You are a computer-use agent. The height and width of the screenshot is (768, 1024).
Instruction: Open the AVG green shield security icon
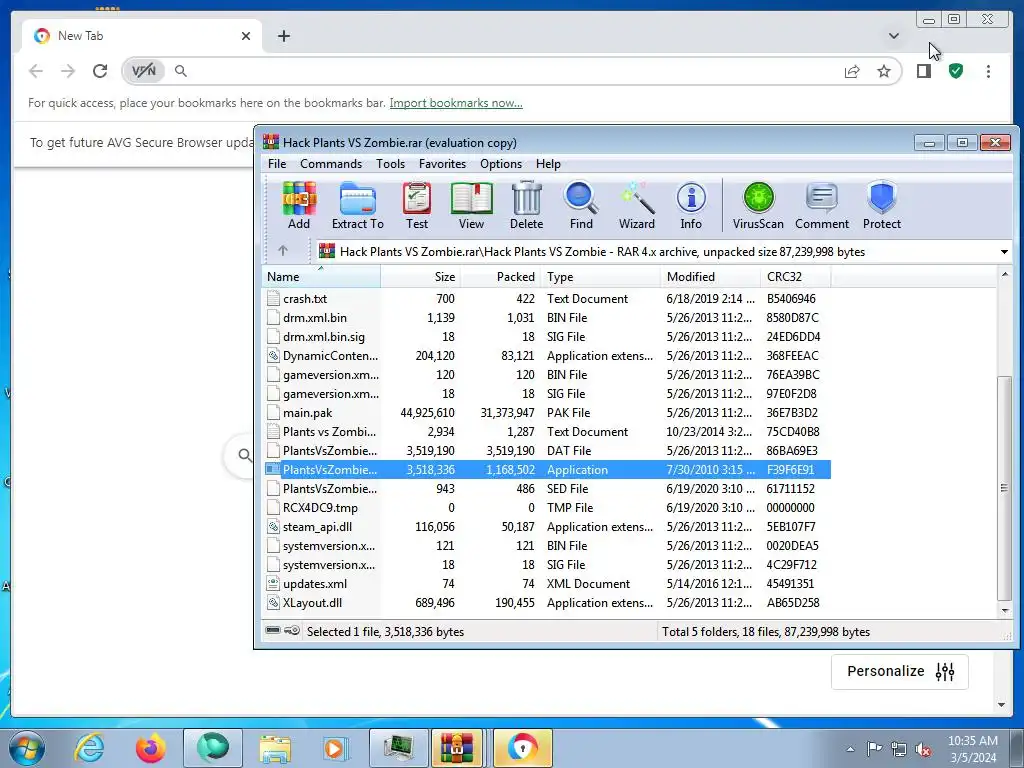(x=955, y=71)
